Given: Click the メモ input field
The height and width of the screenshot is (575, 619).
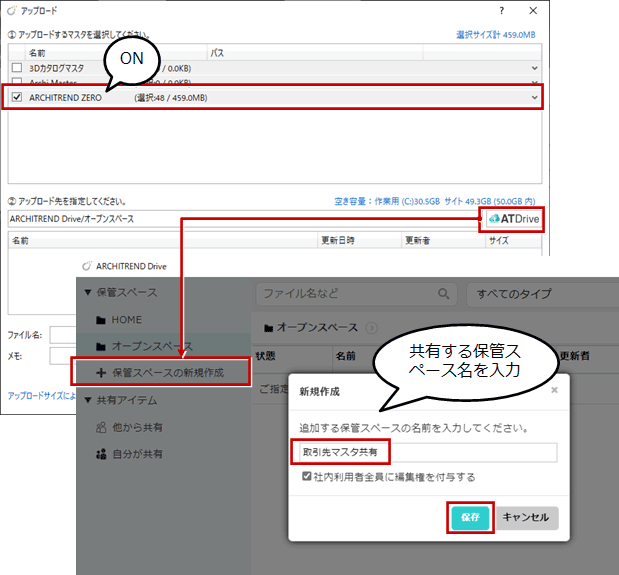Looking at the screenshot, I should pos(63,356).
